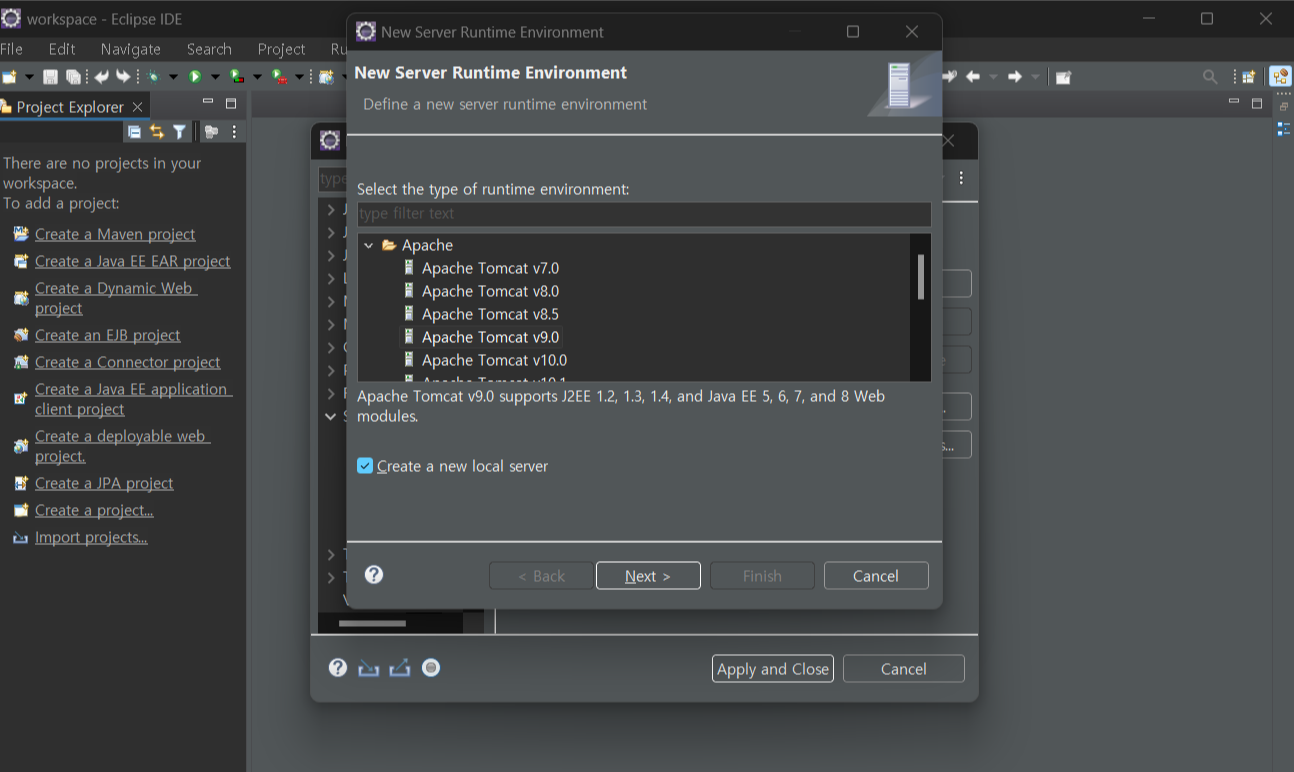Open Create a Dynamic Web project link
1294x772 pixels.
tap(116, 298)
